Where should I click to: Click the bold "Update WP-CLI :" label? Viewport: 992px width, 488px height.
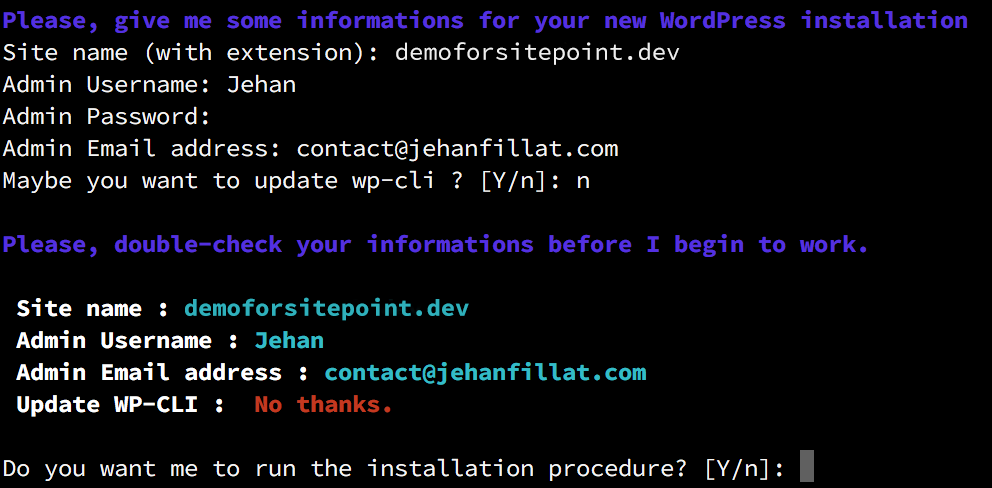121,404
